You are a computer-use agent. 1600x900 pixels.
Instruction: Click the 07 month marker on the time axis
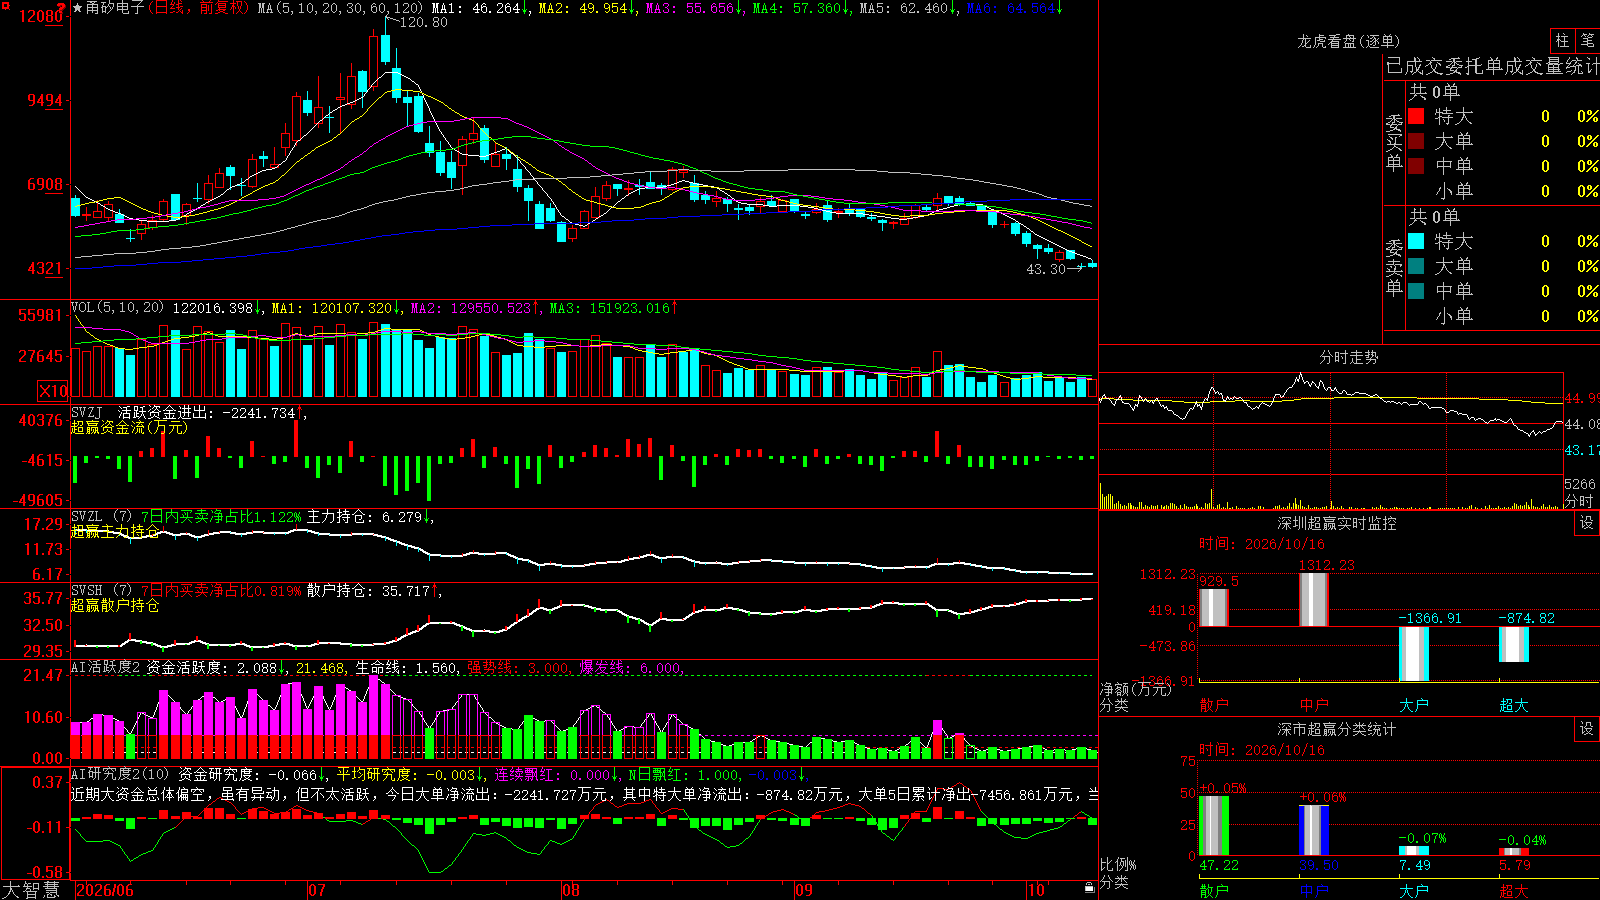[317, 890]
